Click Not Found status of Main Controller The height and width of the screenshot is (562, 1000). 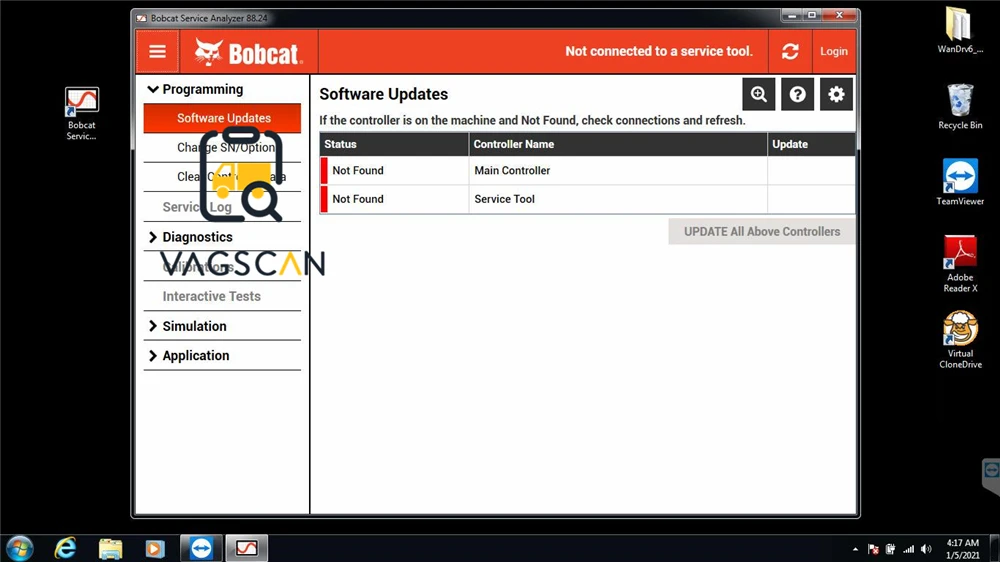[358, 170]
